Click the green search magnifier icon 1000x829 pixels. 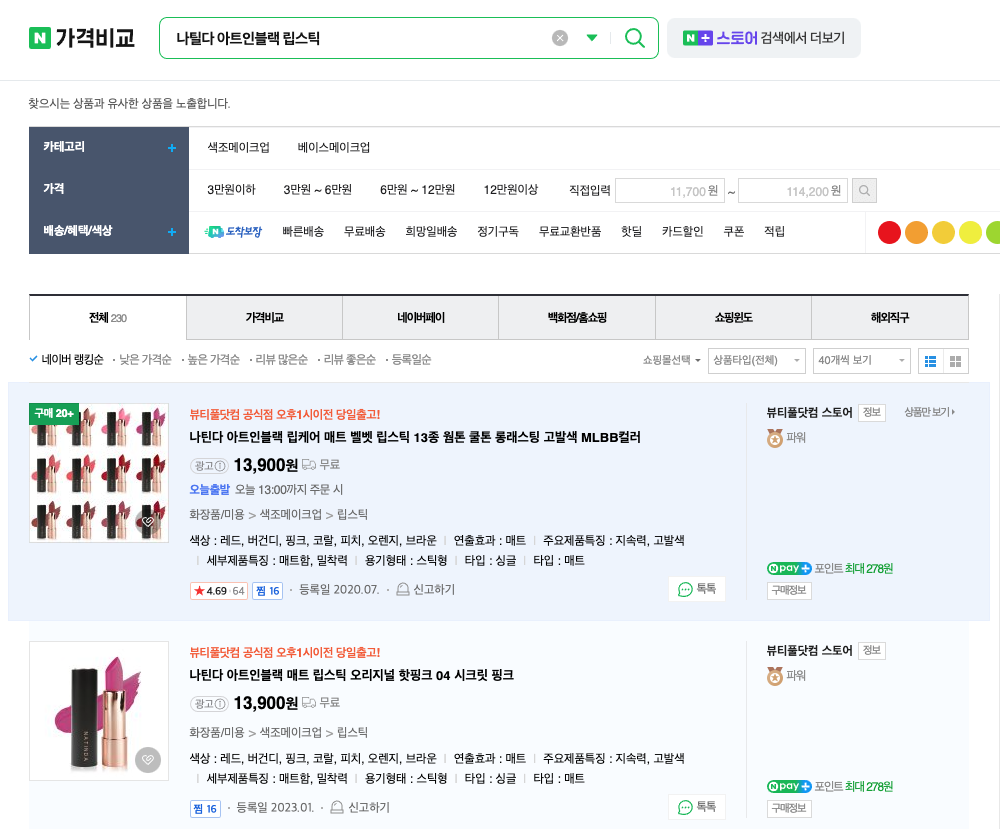(634, 37)
